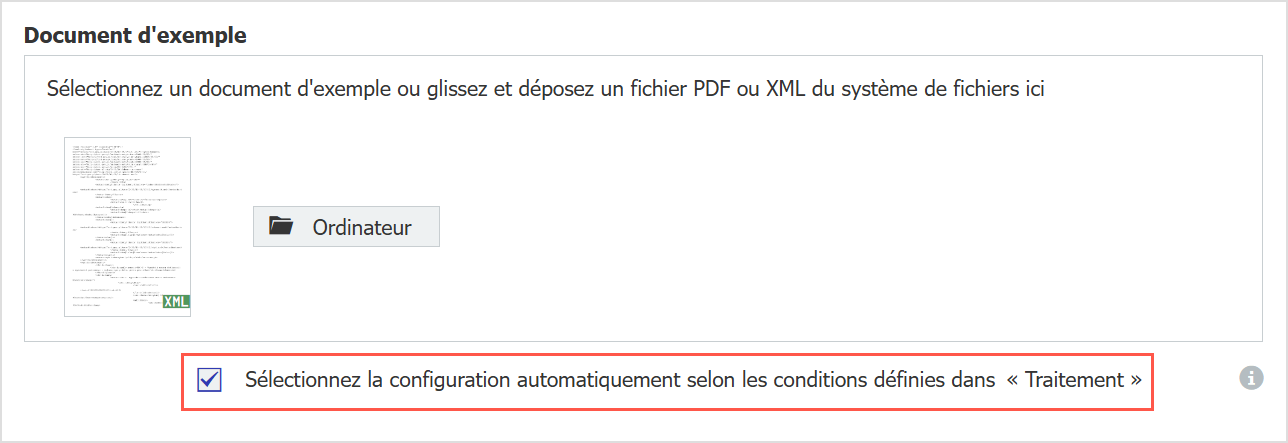Viewport: 1288px width, 443px height.
Task: Click the gray info icon
Action: click(x=1249, y=378)
